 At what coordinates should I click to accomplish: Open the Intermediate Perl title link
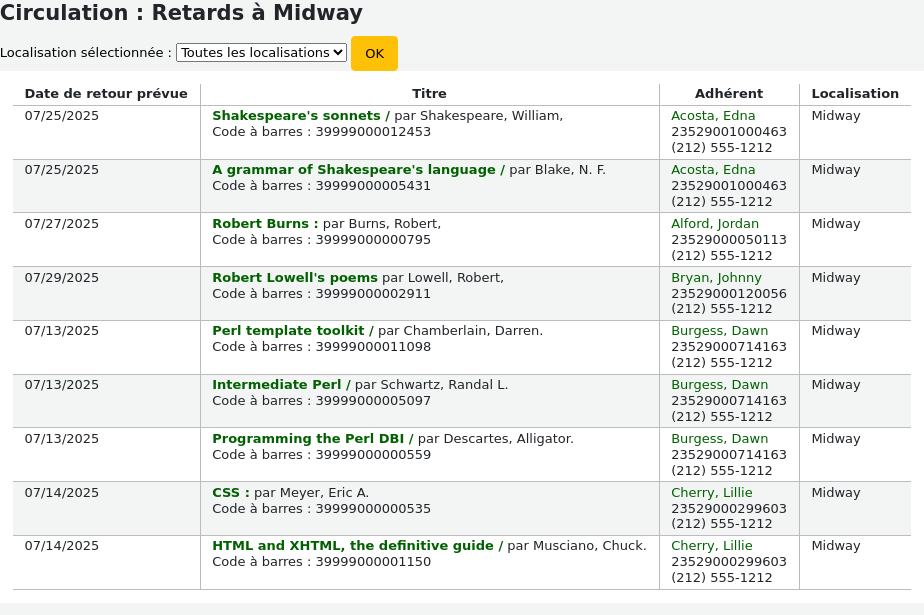281,385
